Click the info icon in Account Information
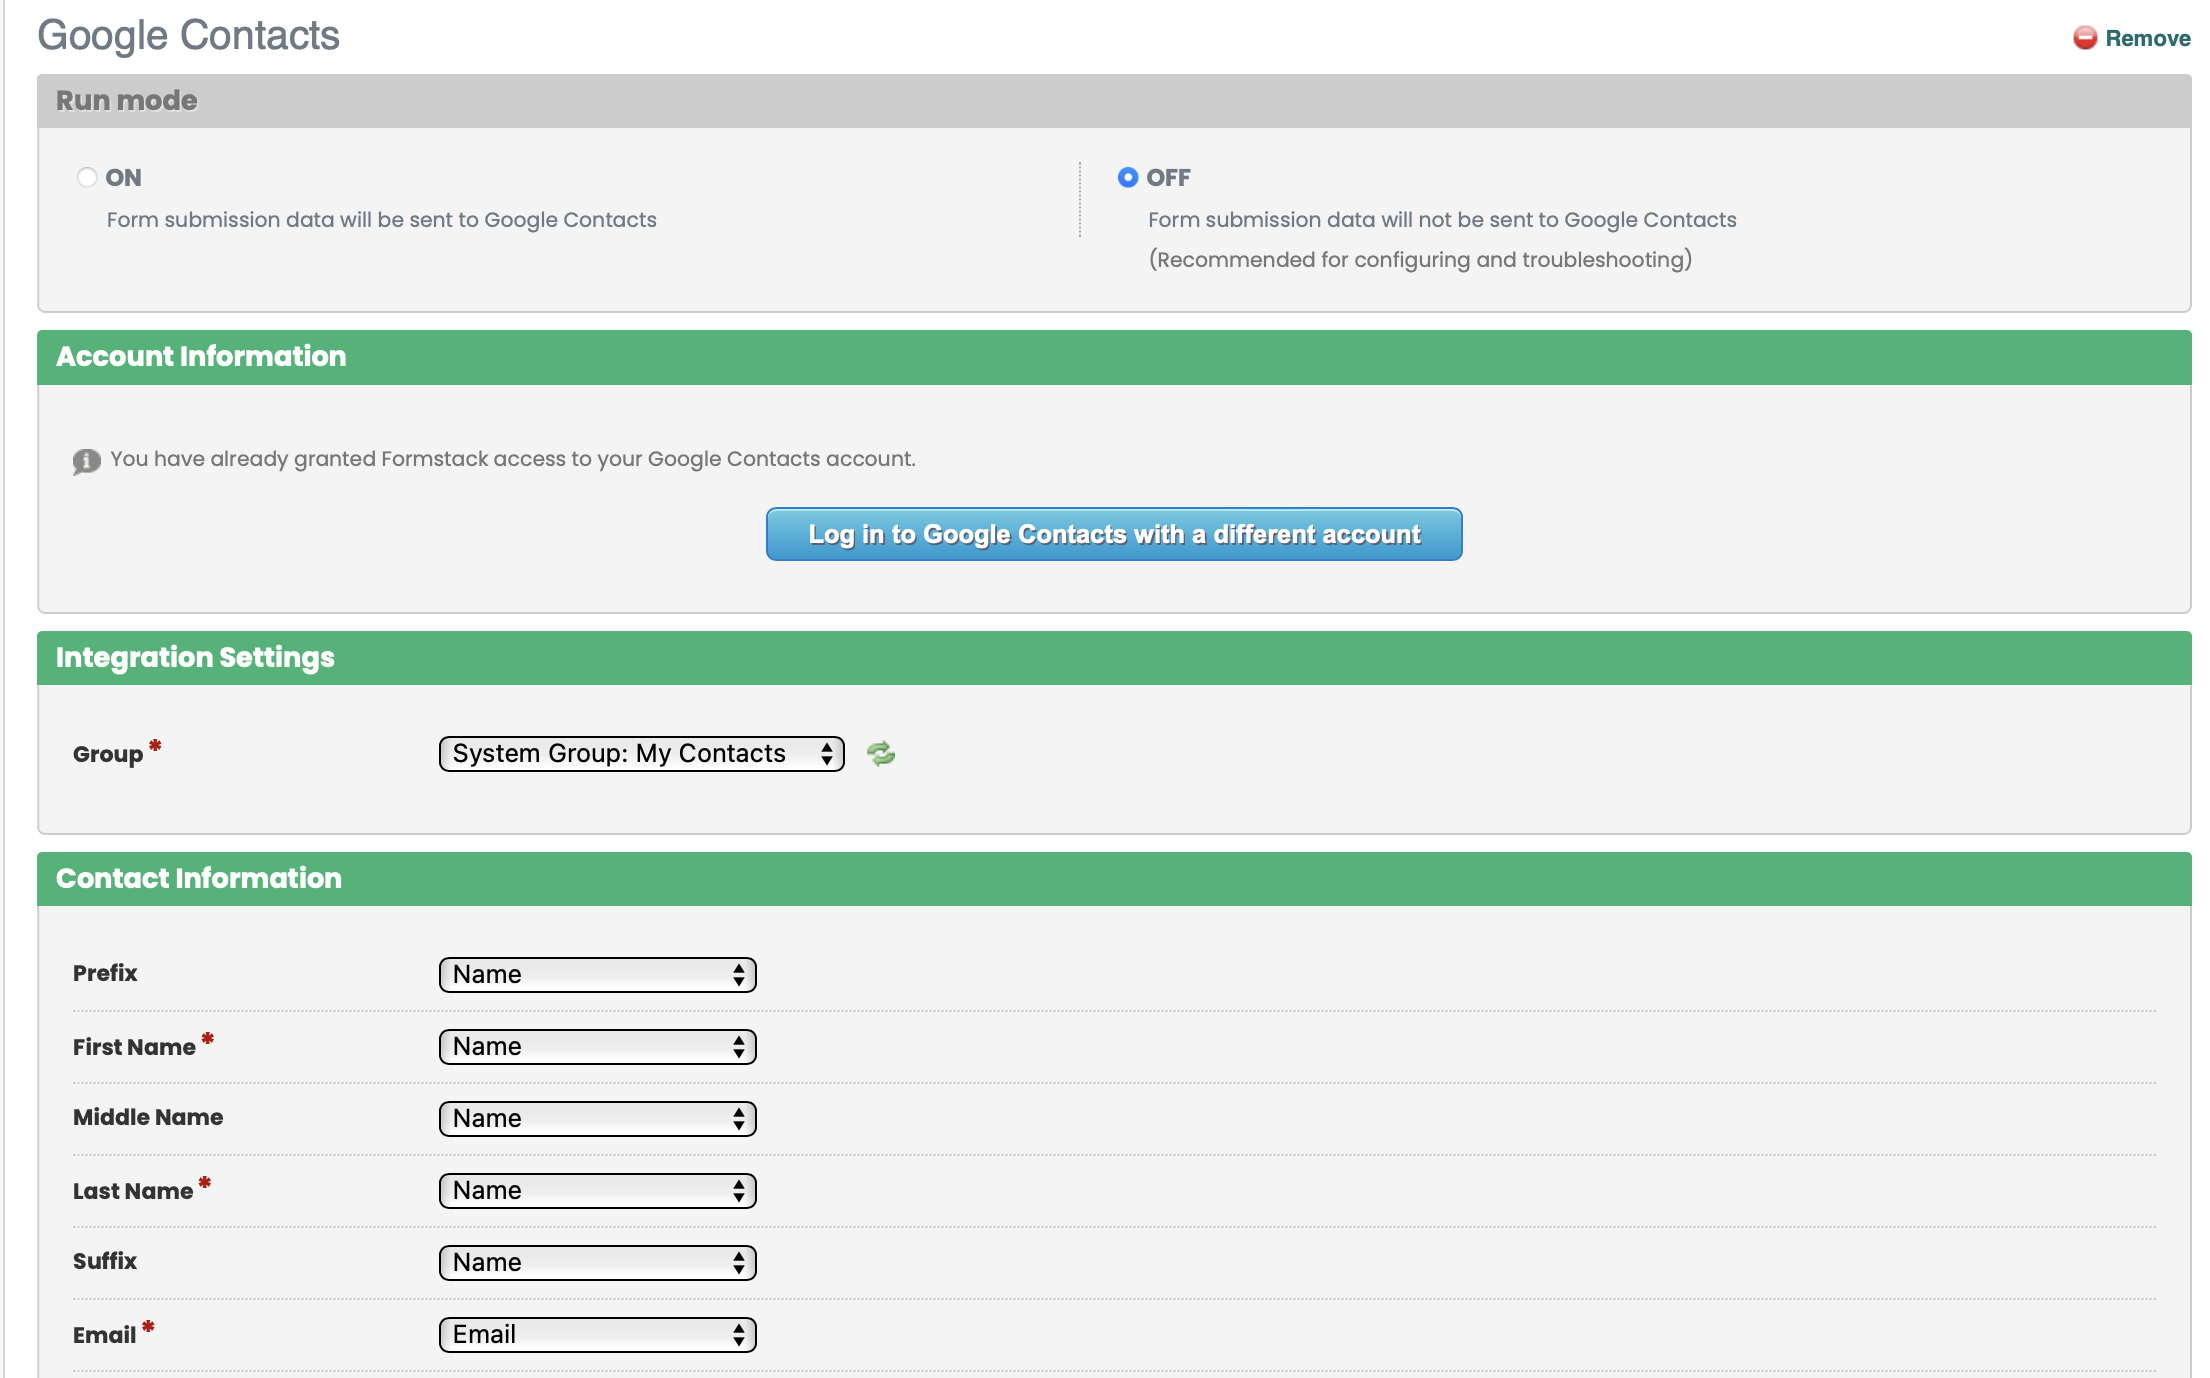Image resolution: width=2210 pixels, height=1378 pixels. 86,460
